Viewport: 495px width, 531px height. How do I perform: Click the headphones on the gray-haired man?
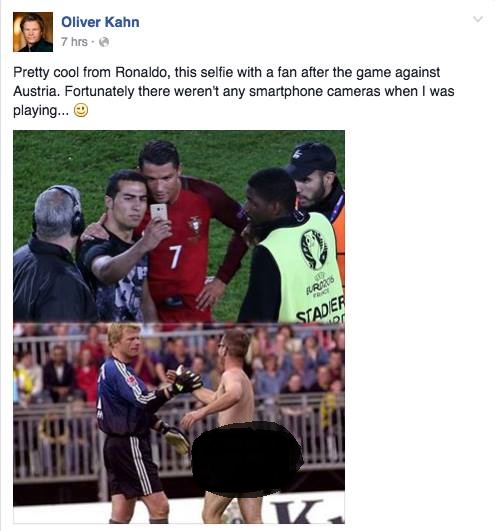[x=73, y=211]
